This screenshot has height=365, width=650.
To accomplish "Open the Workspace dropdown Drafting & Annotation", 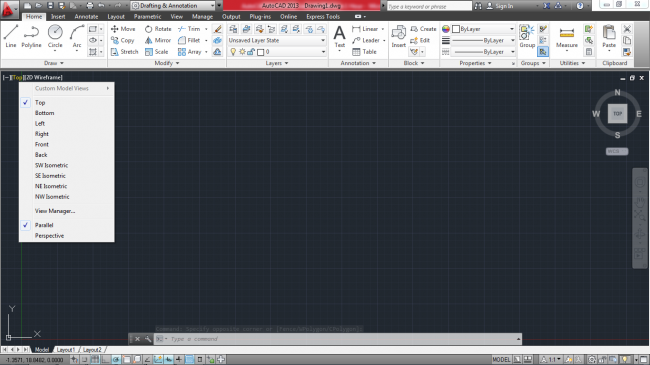I will tap(173, 6).
